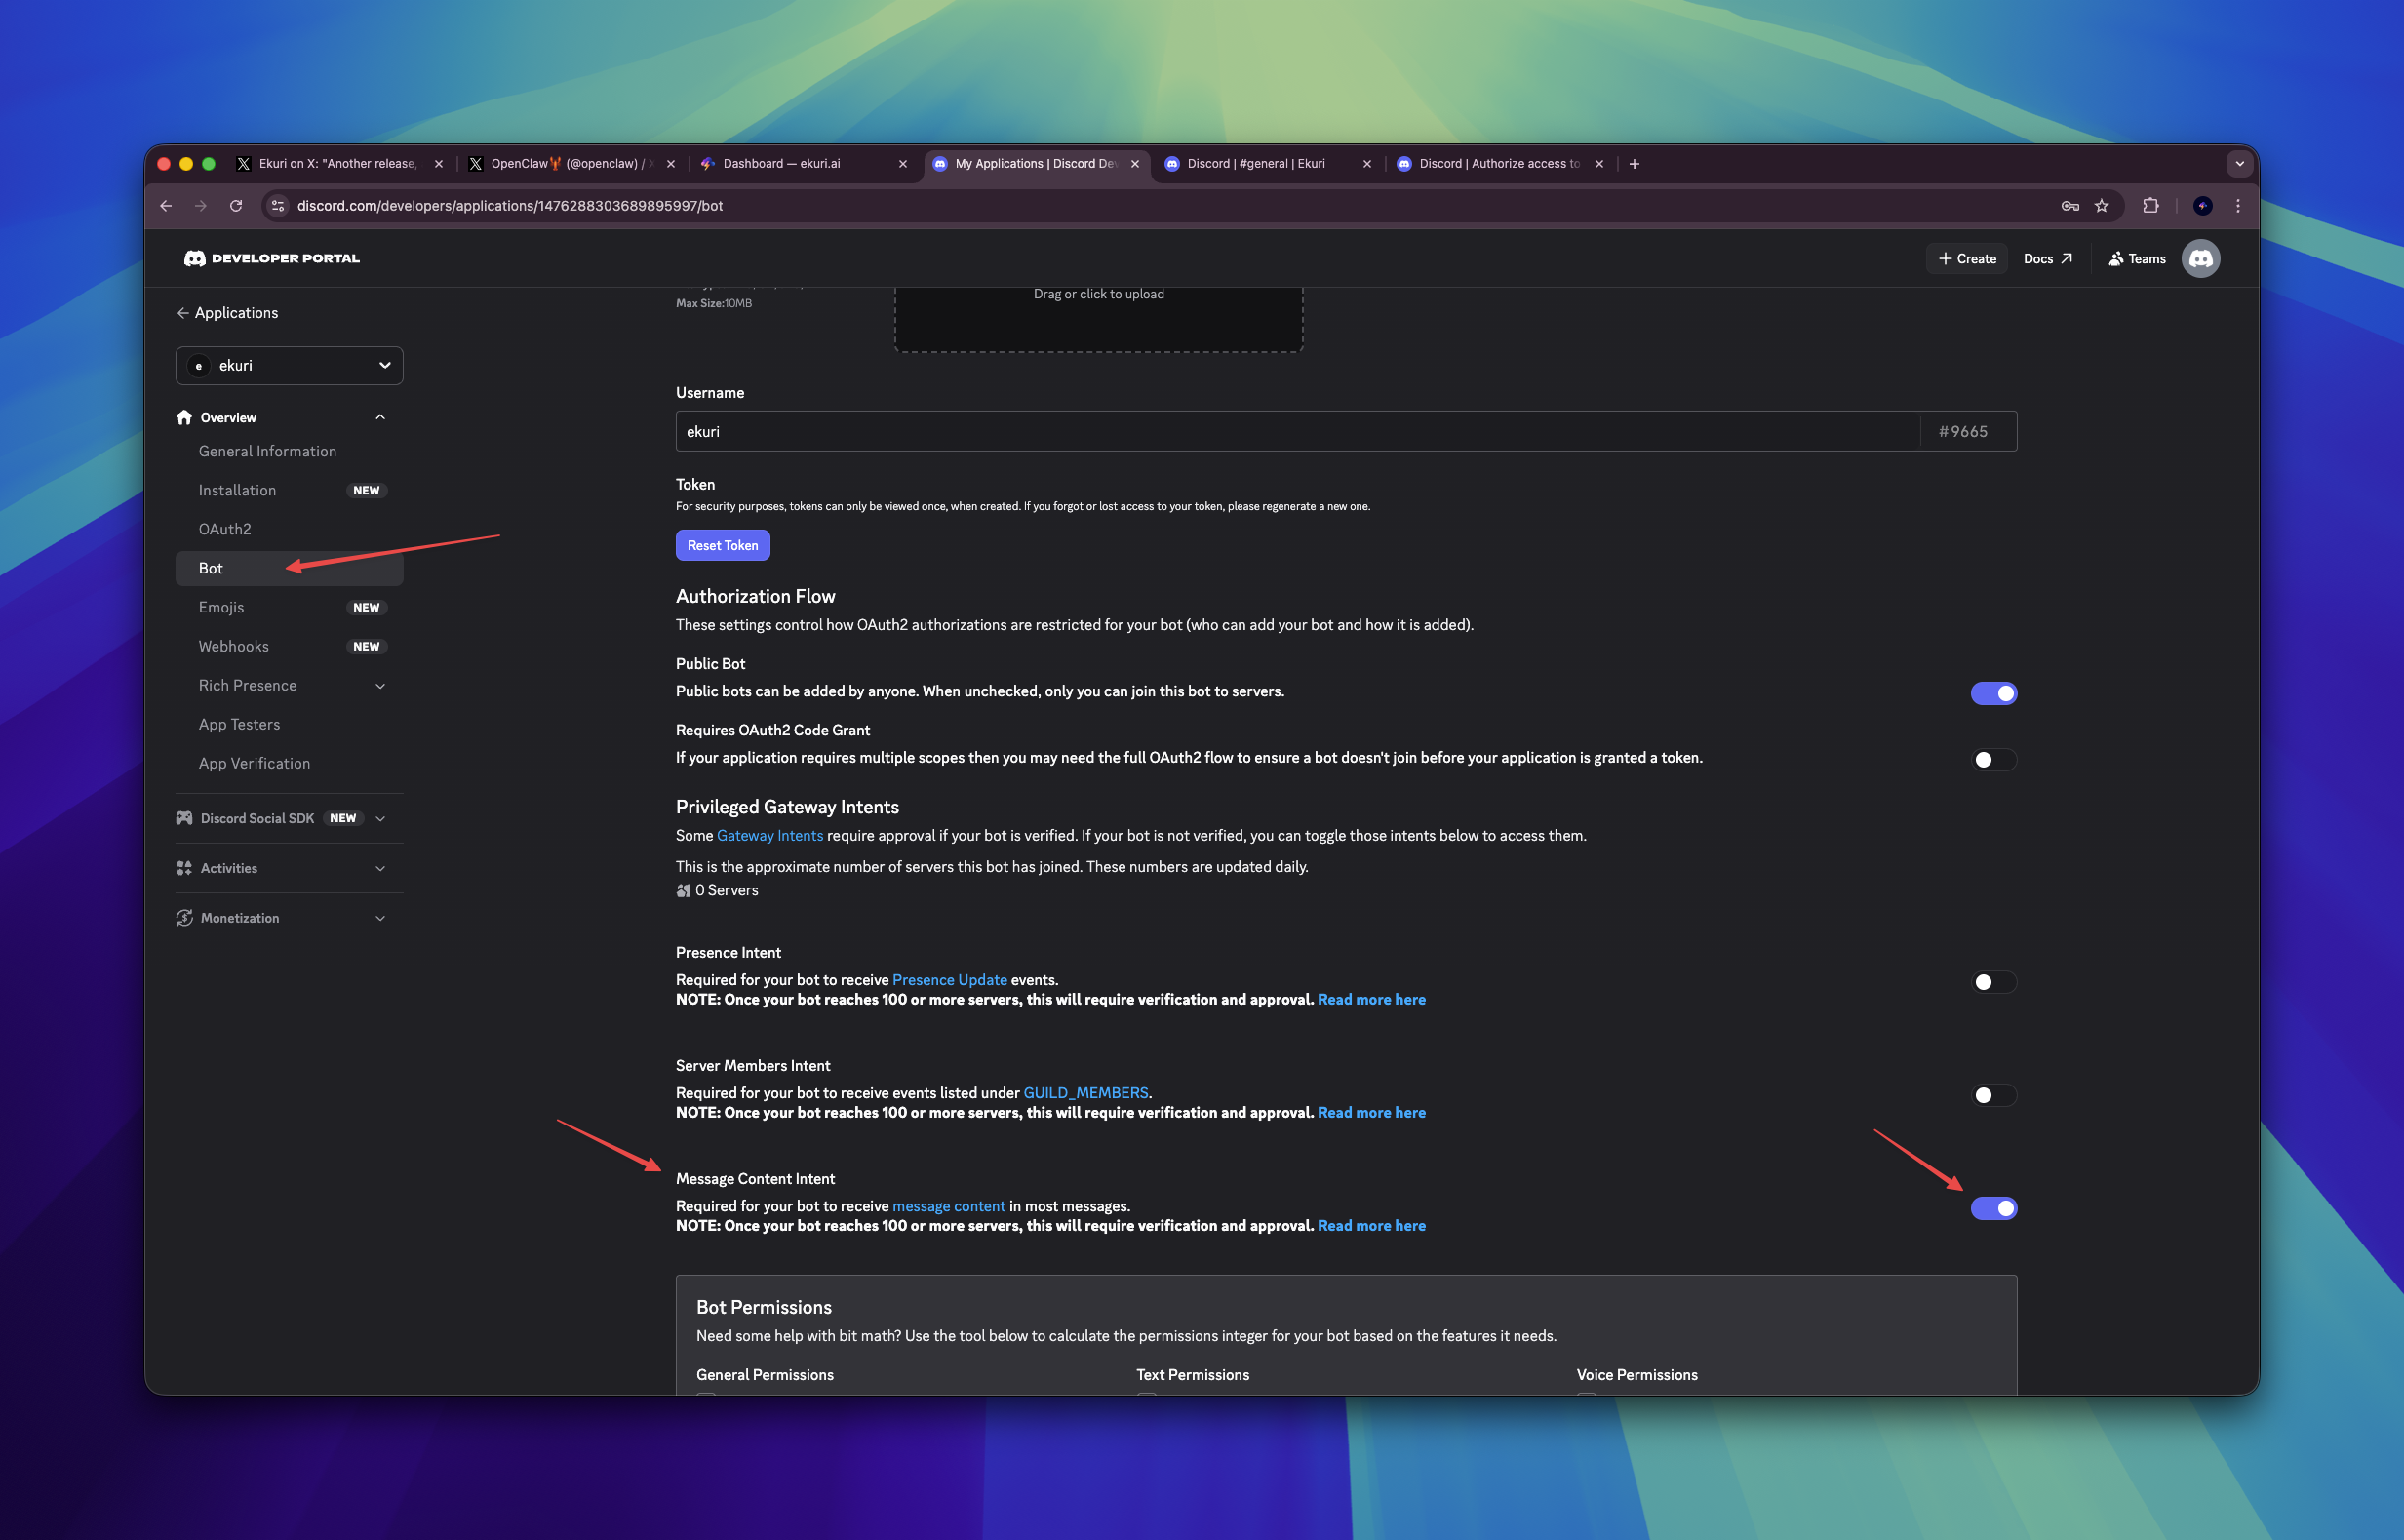Viewport: 2404px width, 1540px height.
Task: Enable the Presence Intent toggle
Action: point(1993,982)
